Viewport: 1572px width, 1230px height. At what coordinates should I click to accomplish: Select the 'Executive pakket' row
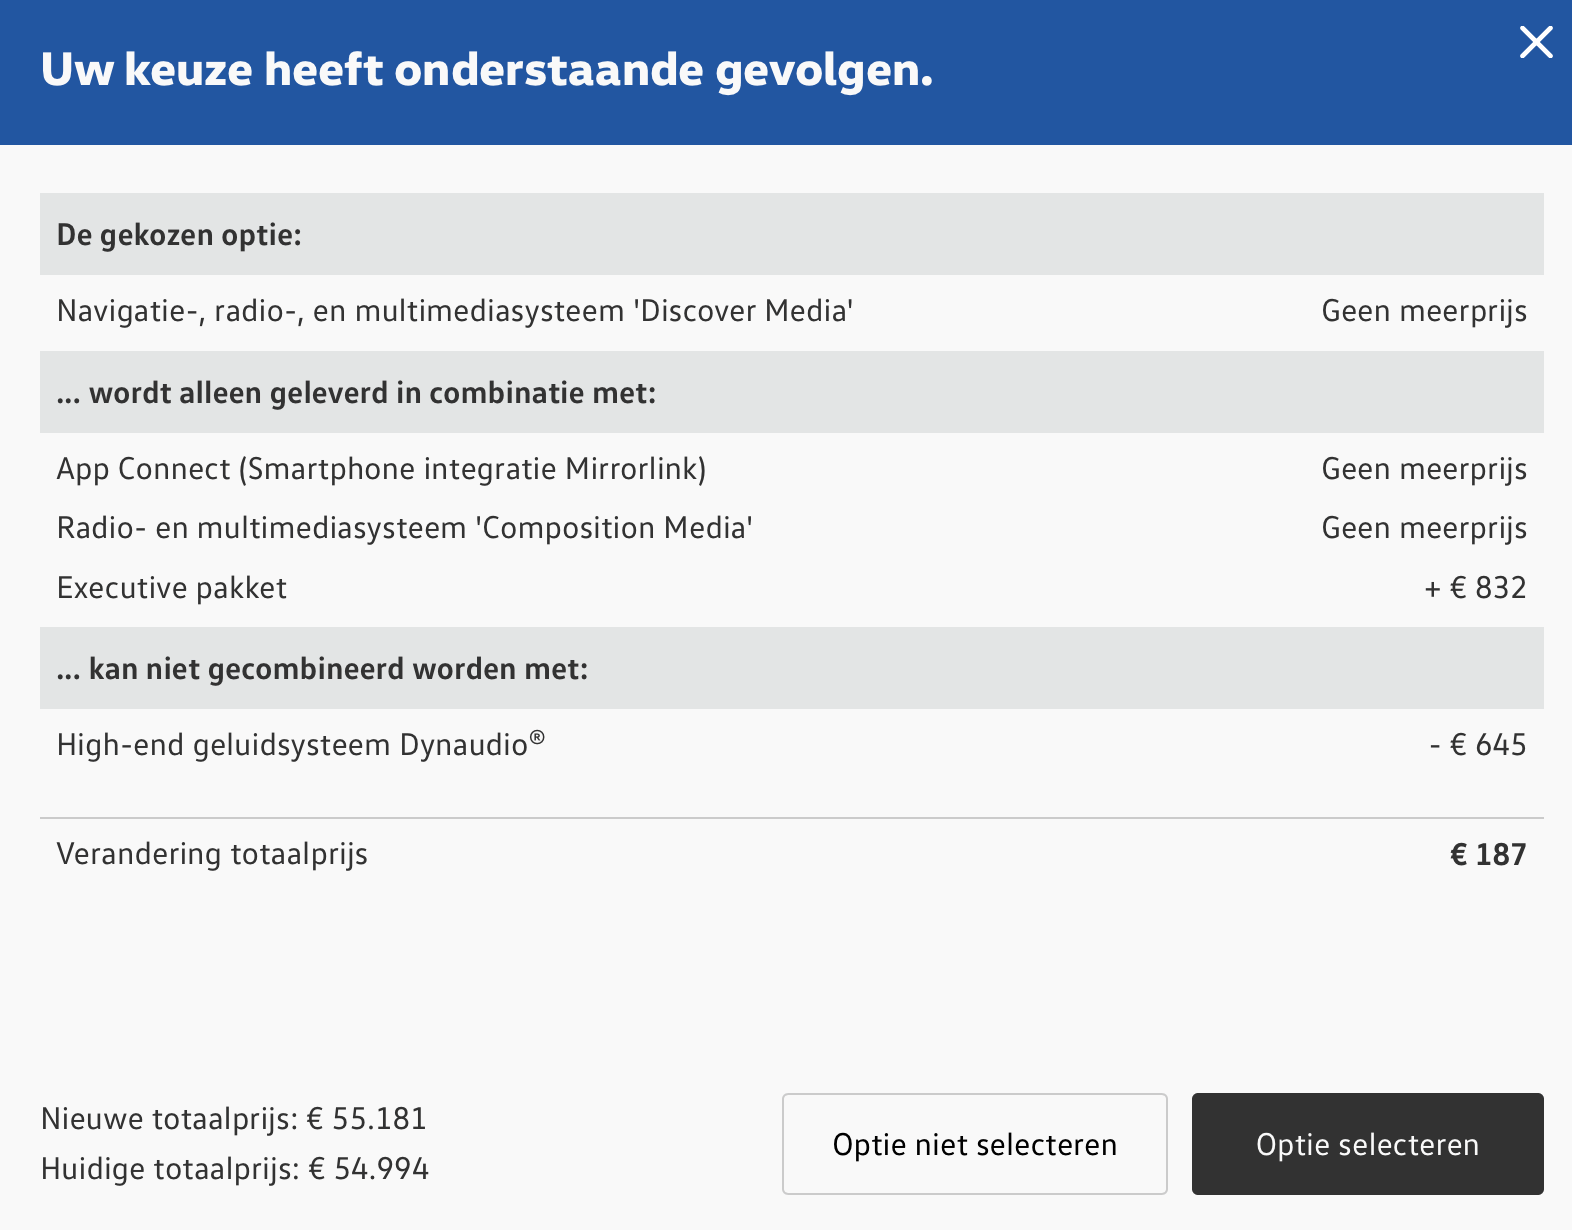pyautogui.click(x=172, y=588)
